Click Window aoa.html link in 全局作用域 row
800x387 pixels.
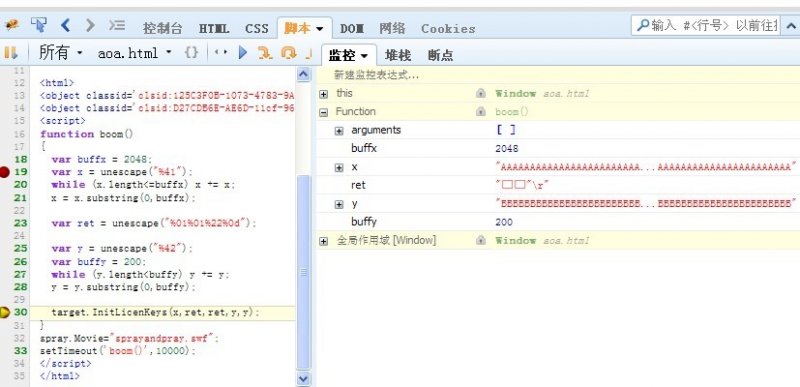542,241
